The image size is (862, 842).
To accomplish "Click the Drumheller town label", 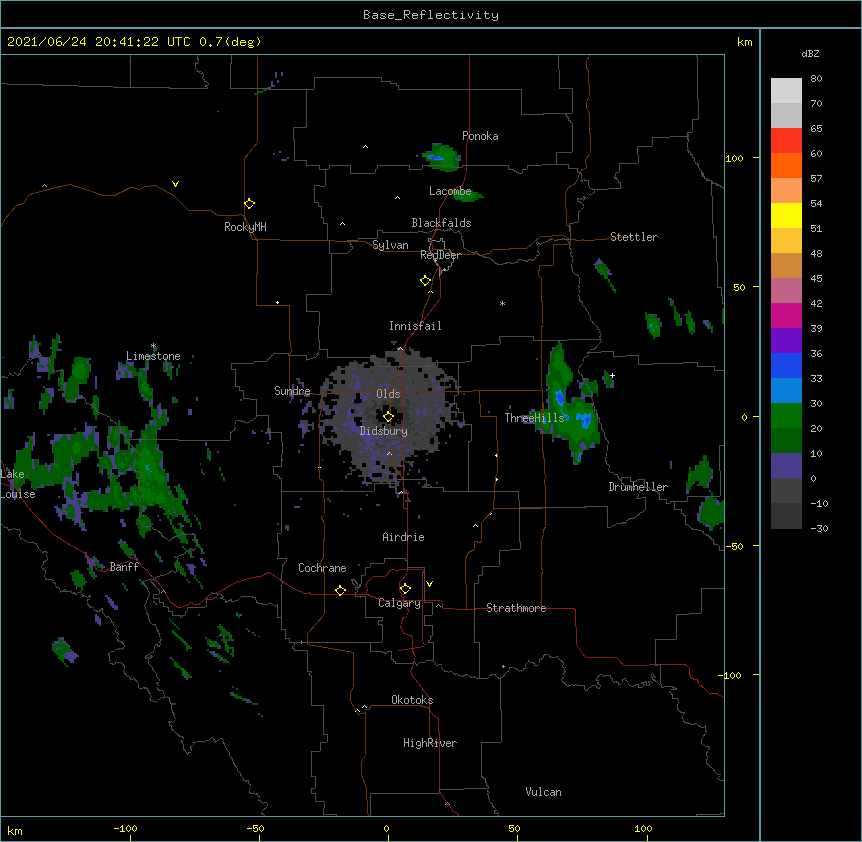I will tap(638, 487).
